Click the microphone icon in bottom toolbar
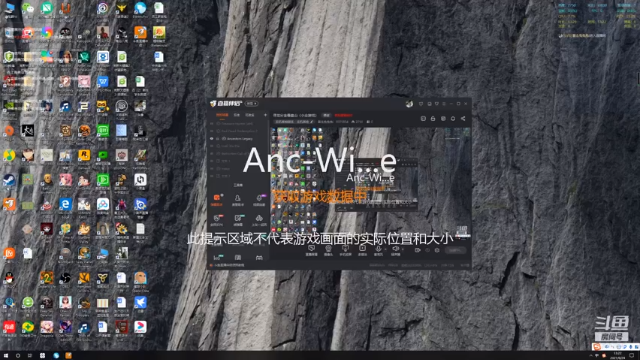640x360 pixels. click(378, 248)
